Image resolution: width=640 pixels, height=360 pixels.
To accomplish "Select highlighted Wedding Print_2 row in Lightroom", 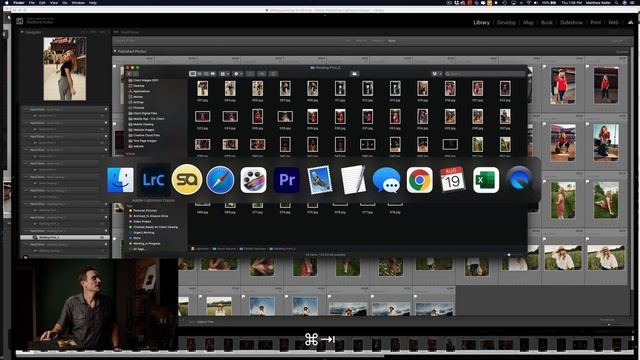I will (x=65, y=237).
